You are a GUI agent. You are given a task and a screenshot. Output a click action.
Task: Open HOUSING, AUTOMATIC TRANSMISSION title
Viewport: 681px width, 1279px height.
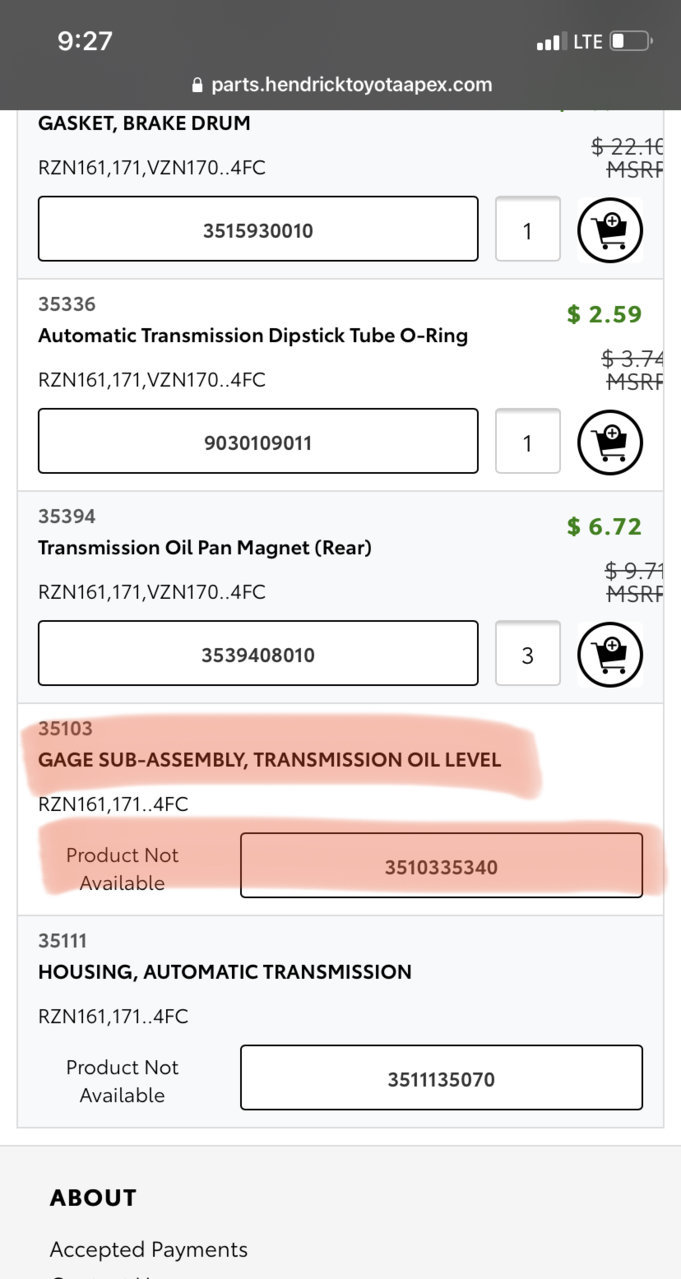tap(225, 972)
